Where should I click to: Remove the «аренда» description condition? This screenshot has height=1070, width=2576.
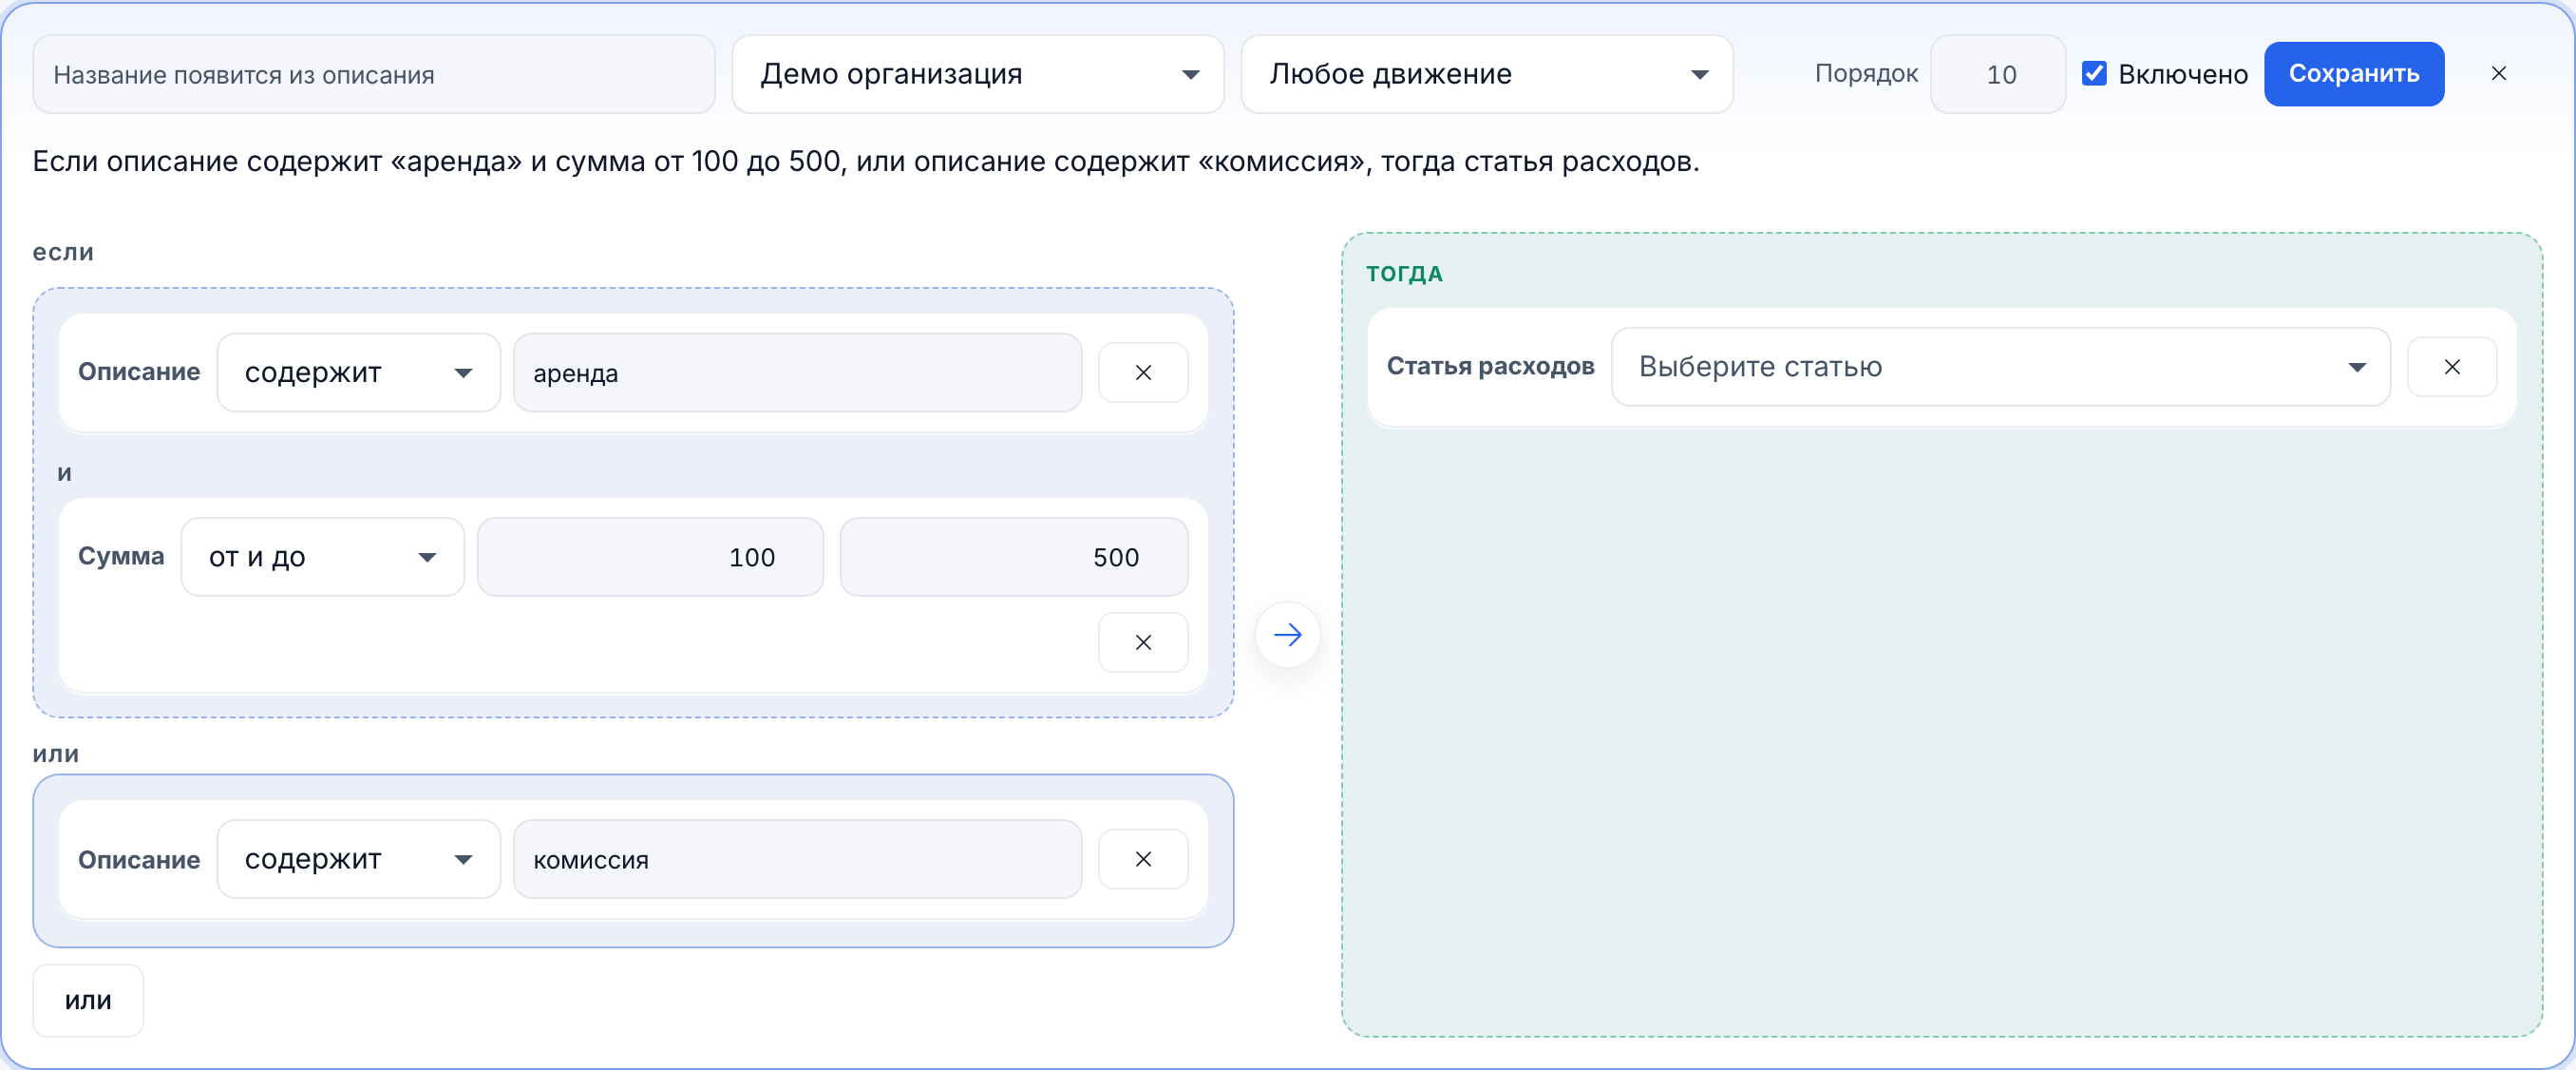[x=1143, y=373]
